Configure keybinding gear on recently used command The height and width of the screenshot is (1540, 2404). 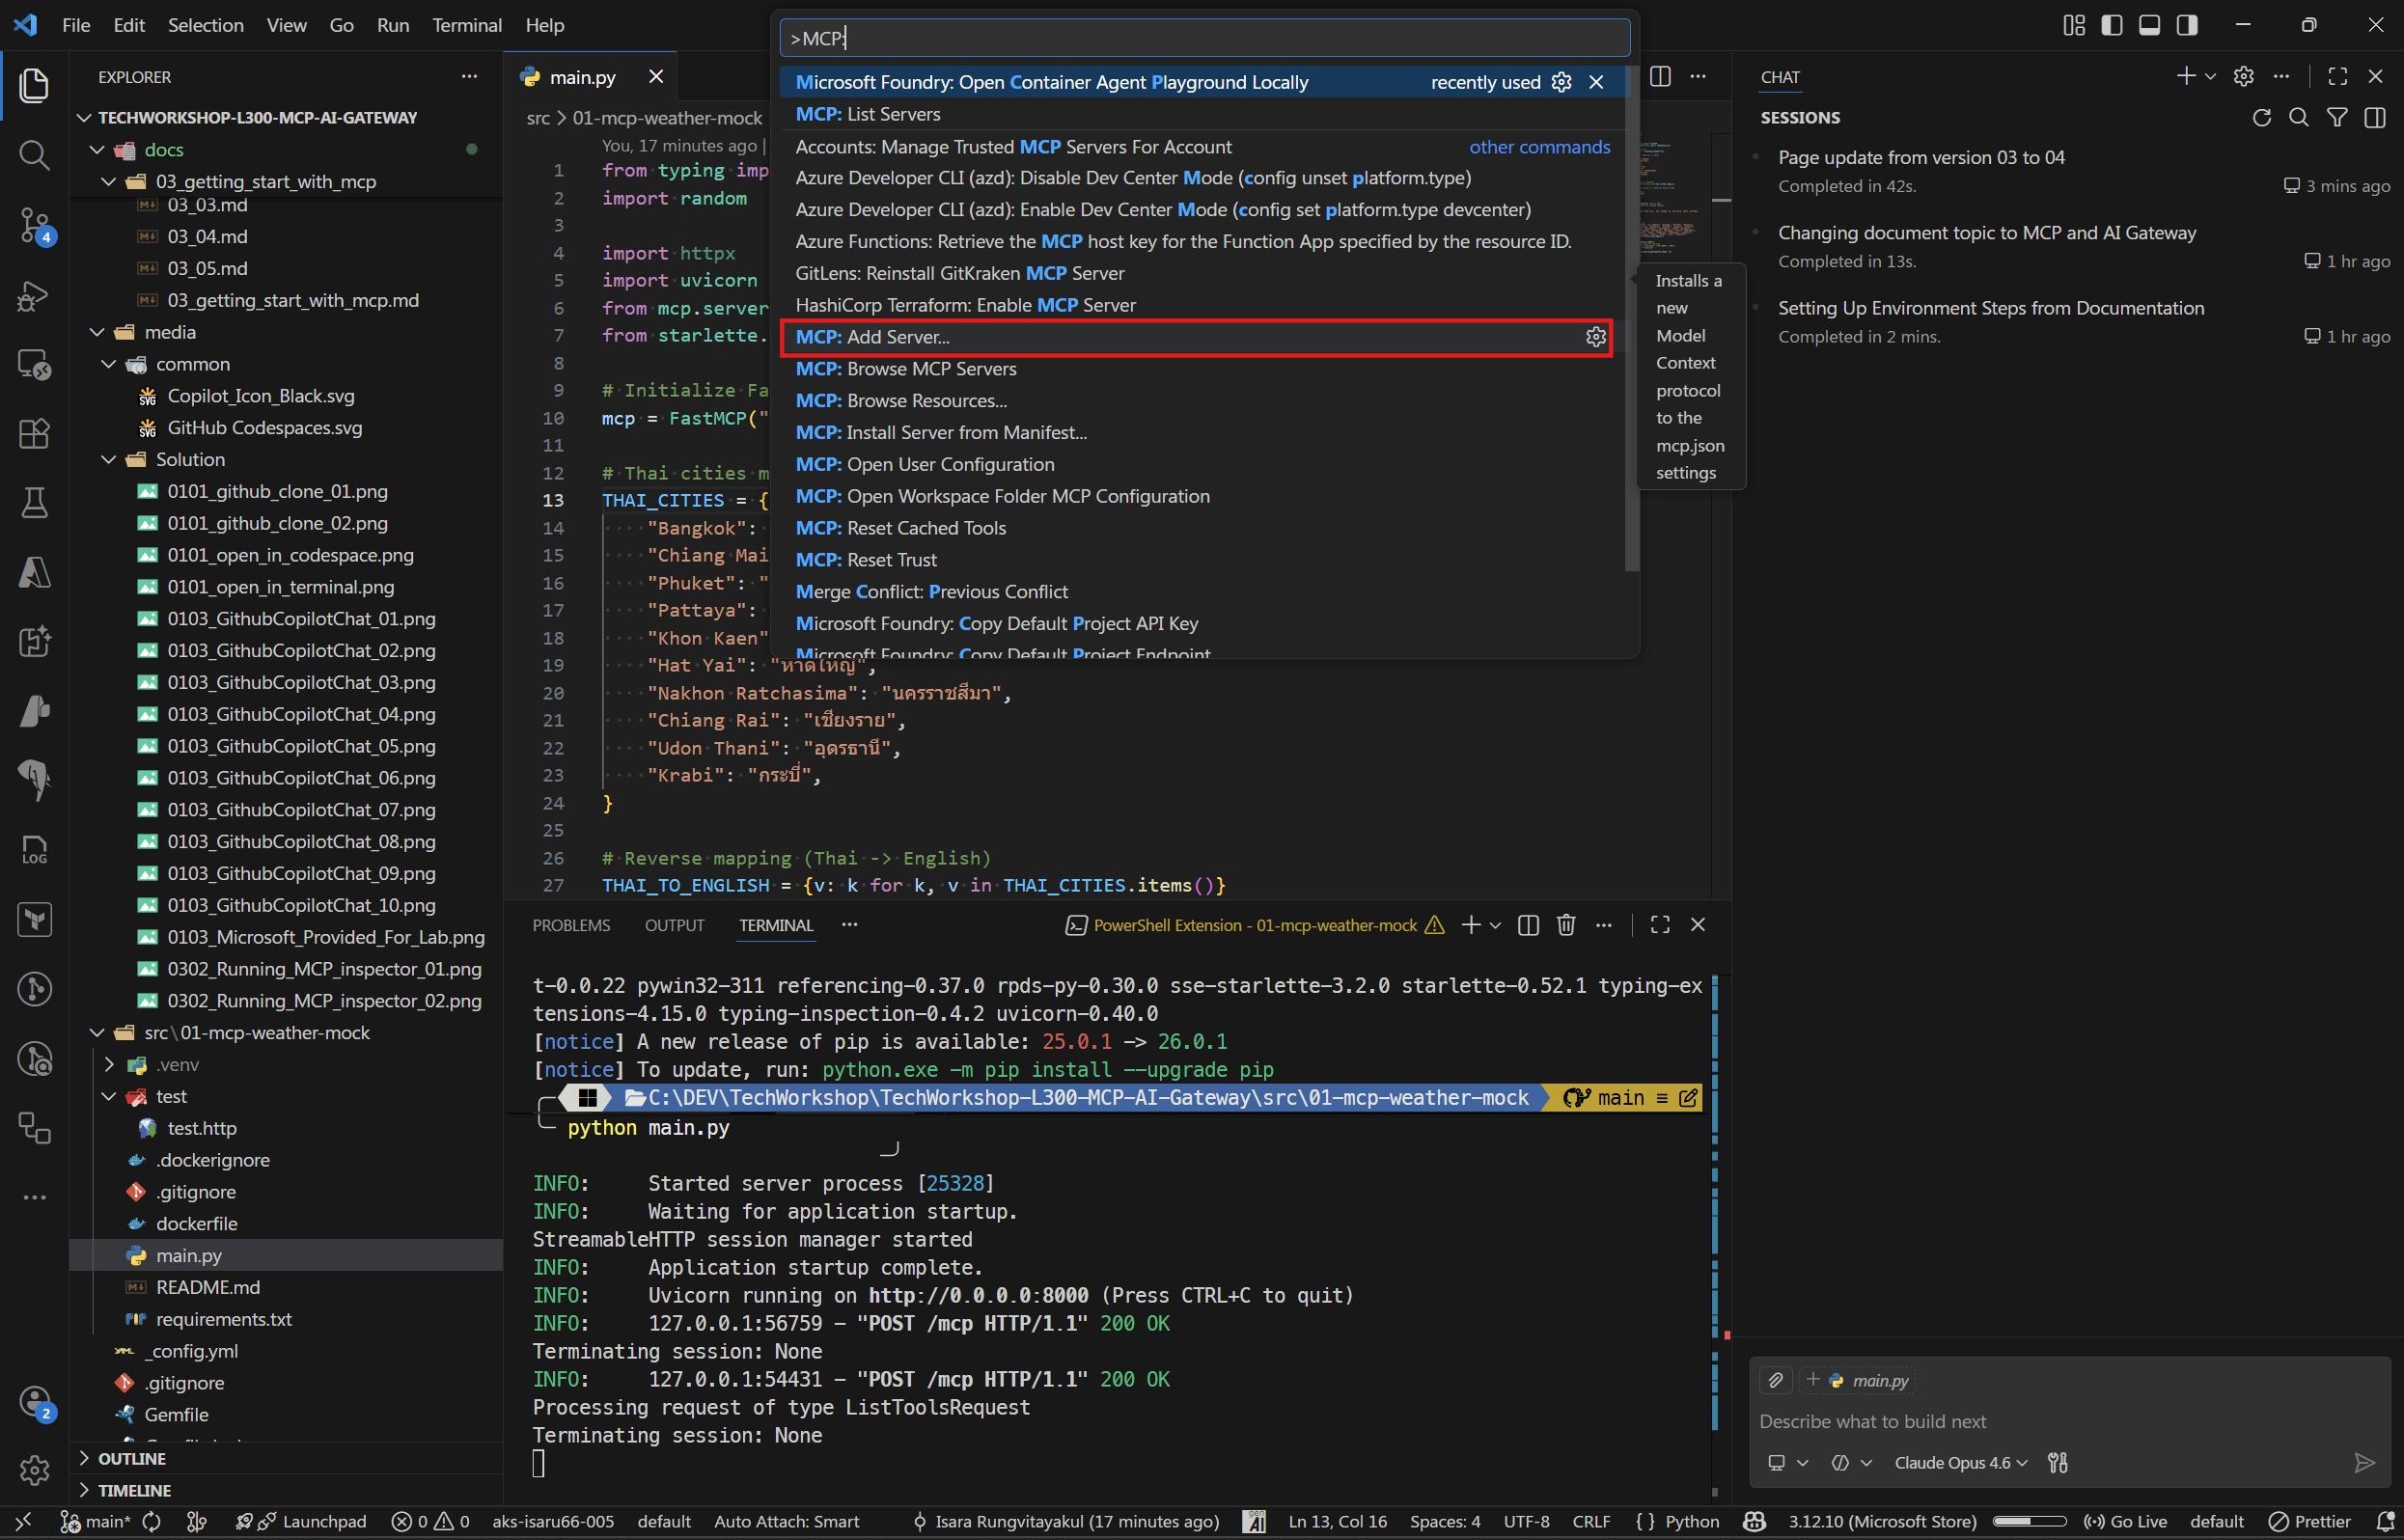(x=1561, y=82)
